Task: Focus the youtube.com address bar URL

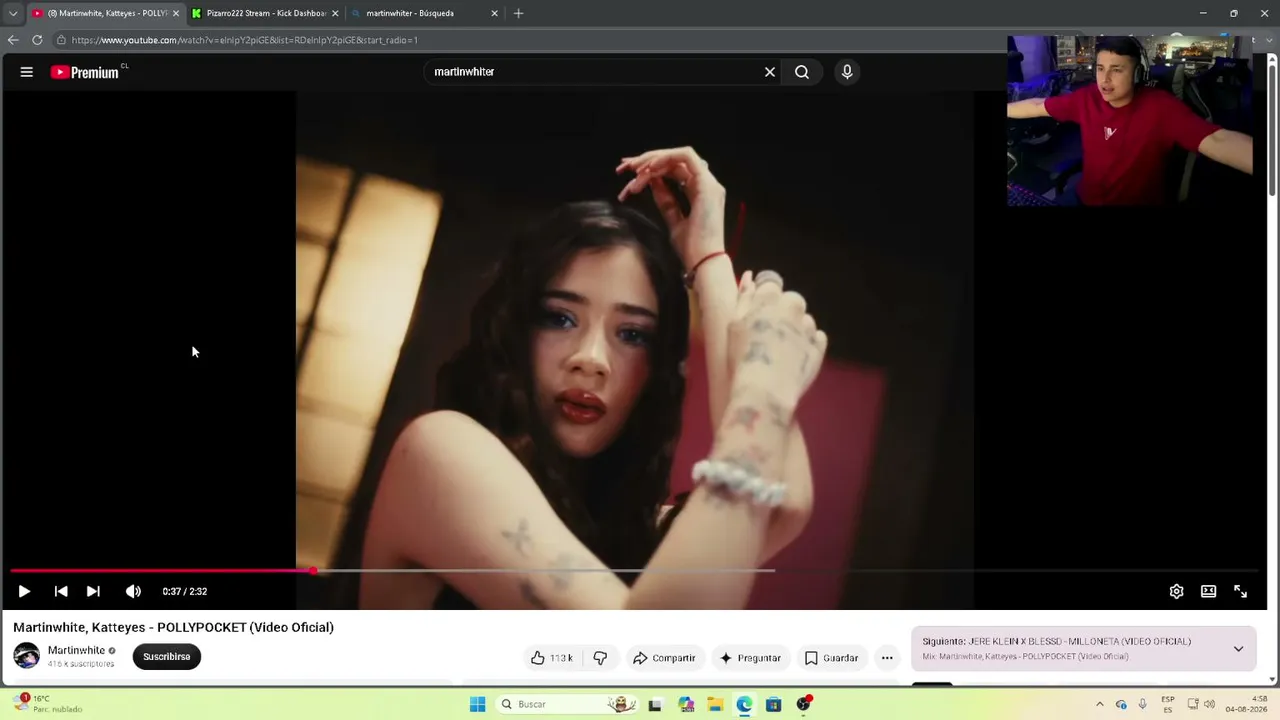Action: click(245, 40)
